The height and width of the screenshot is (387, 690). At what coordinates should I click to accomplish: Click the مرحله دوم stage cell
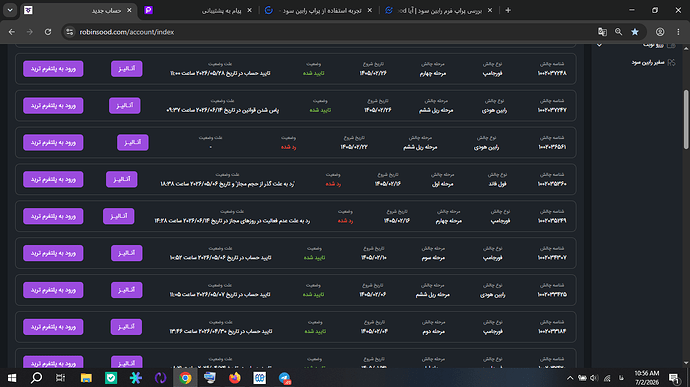pyautogui.click(x=433, y=331)
